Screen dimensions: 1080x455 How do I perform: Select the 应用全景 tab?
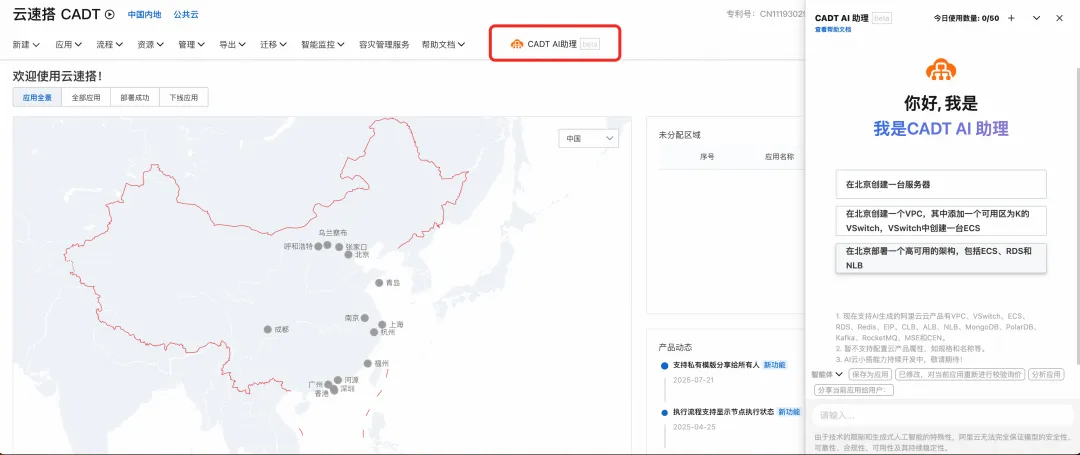[x=37, y=97]
